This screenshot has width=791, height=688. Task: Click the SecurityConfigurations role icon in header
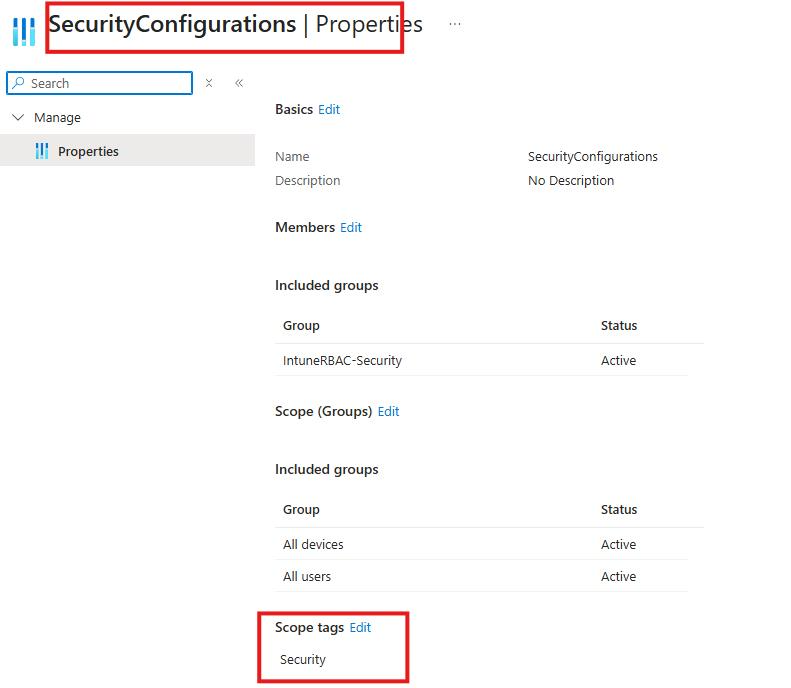click(23, 29)
